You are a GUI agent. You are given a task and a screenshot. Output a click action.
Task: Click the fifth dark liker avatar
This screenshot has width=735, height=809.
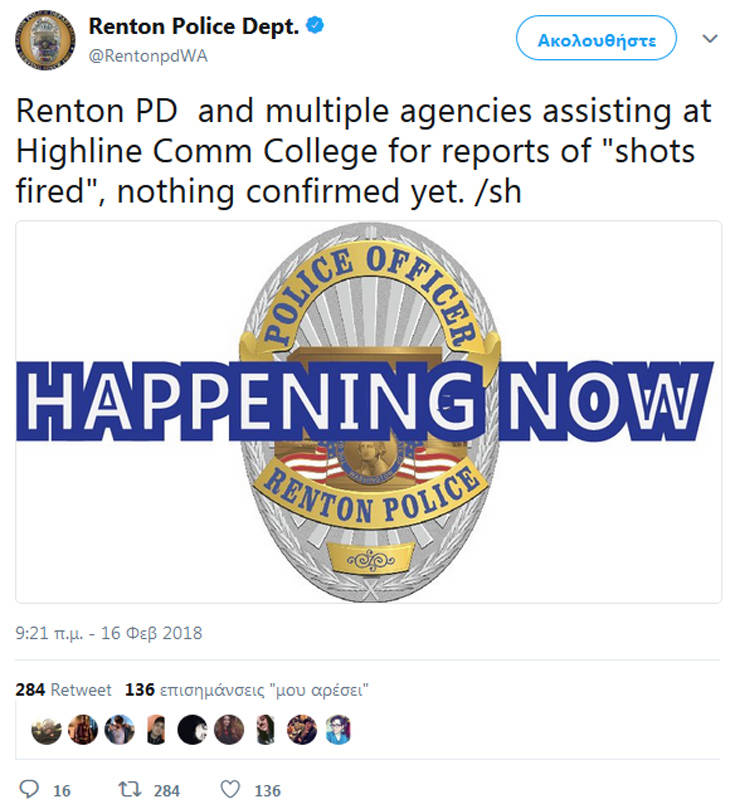[191, 731]
